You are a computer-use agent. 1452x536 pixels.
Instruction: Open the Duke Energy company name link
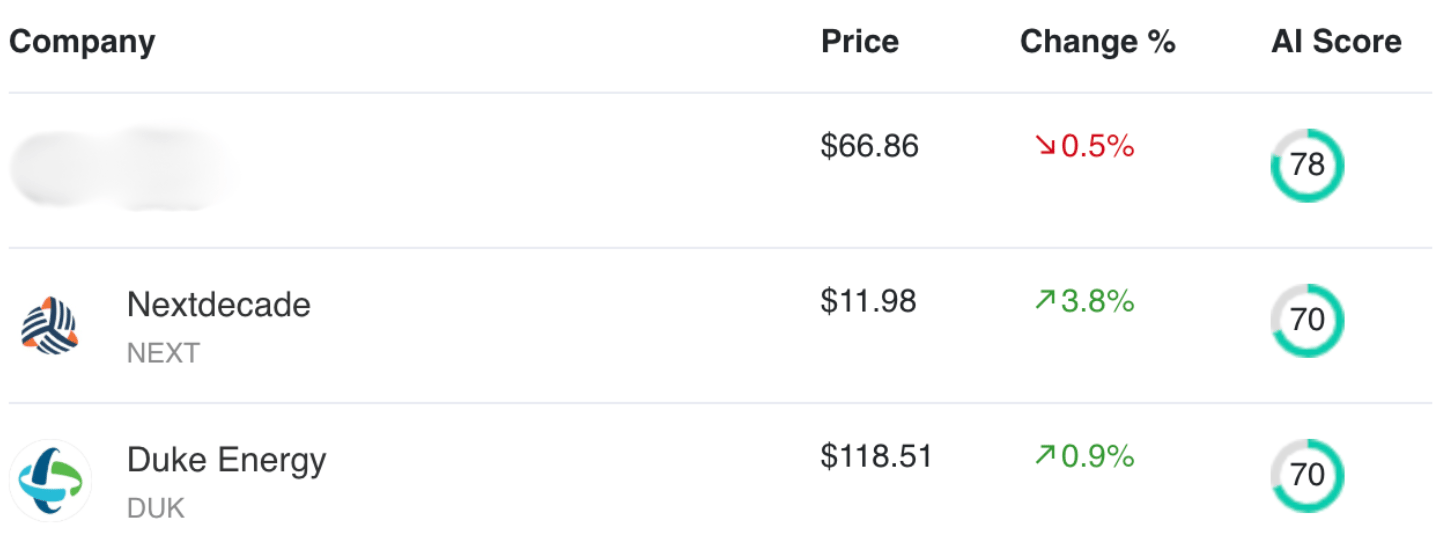coord(227,460)
